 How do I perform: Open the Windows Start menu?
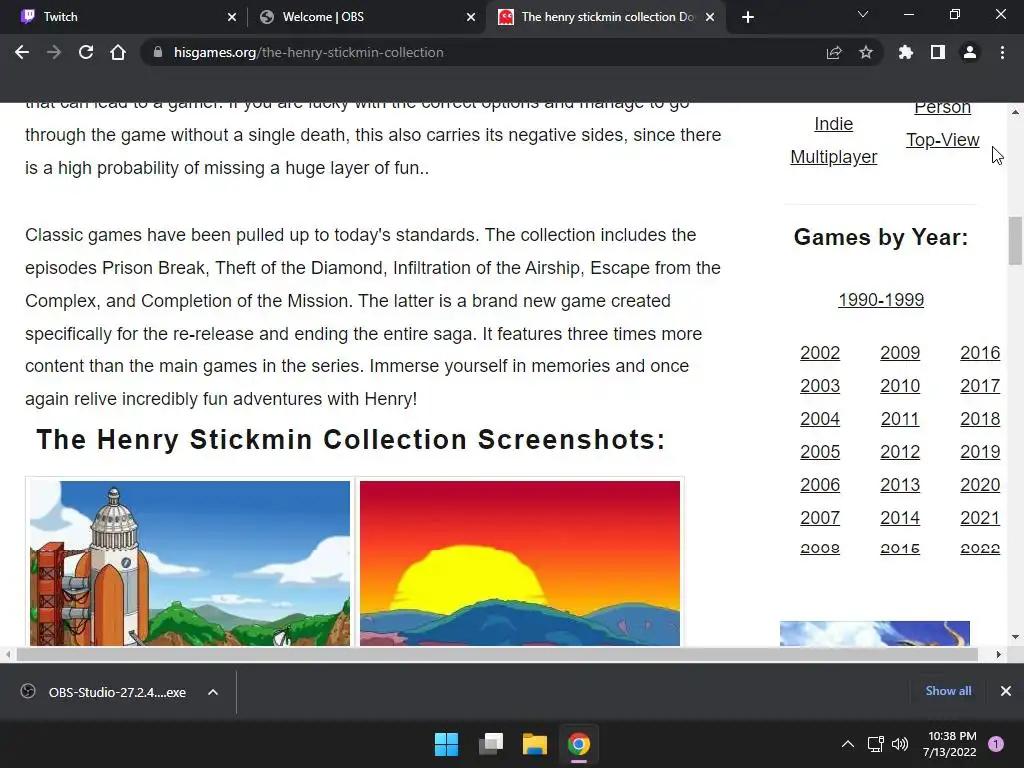pyautogui.click(x=447, y=744)
